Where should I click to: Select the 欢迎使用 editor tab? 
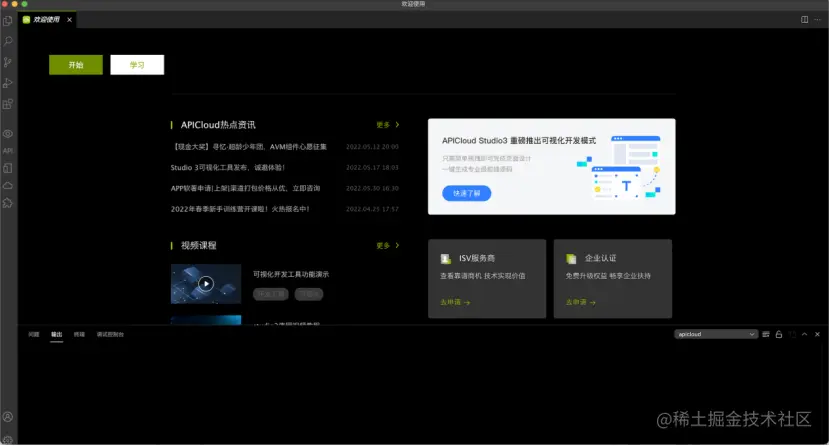[47, 20]
